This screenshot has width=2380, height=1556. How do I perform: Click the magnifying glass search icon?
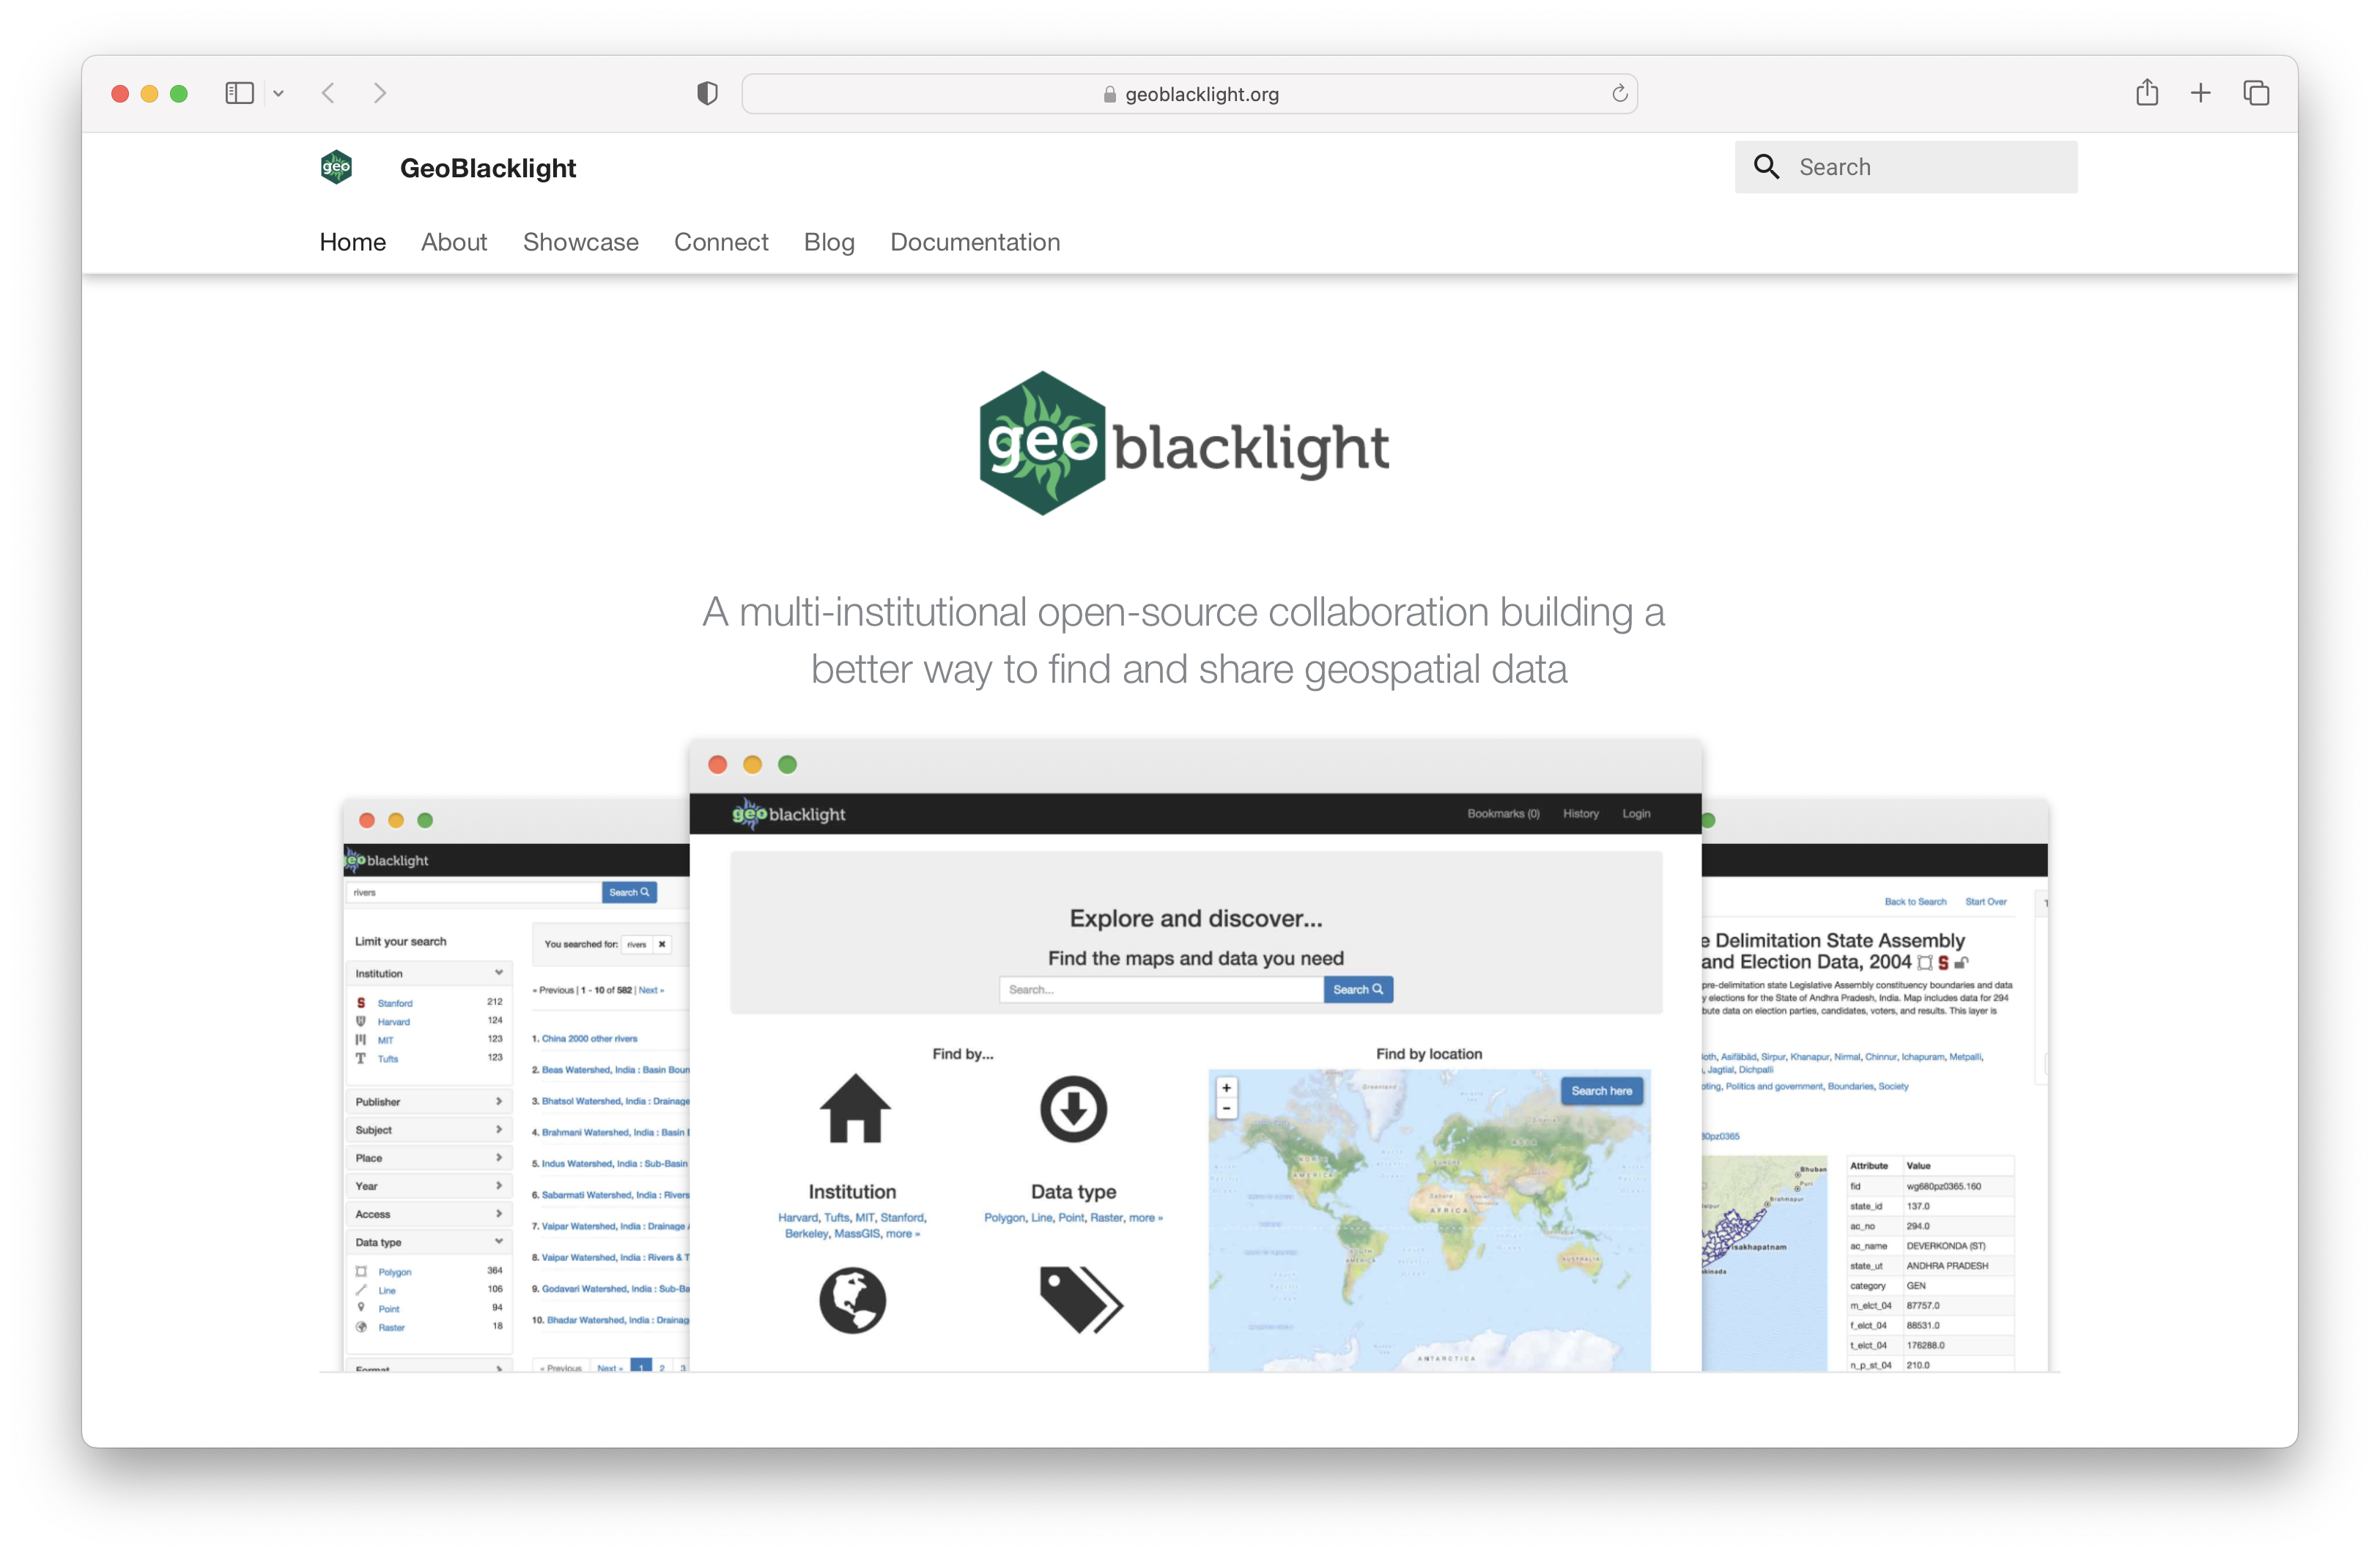tap(1766, 167)
